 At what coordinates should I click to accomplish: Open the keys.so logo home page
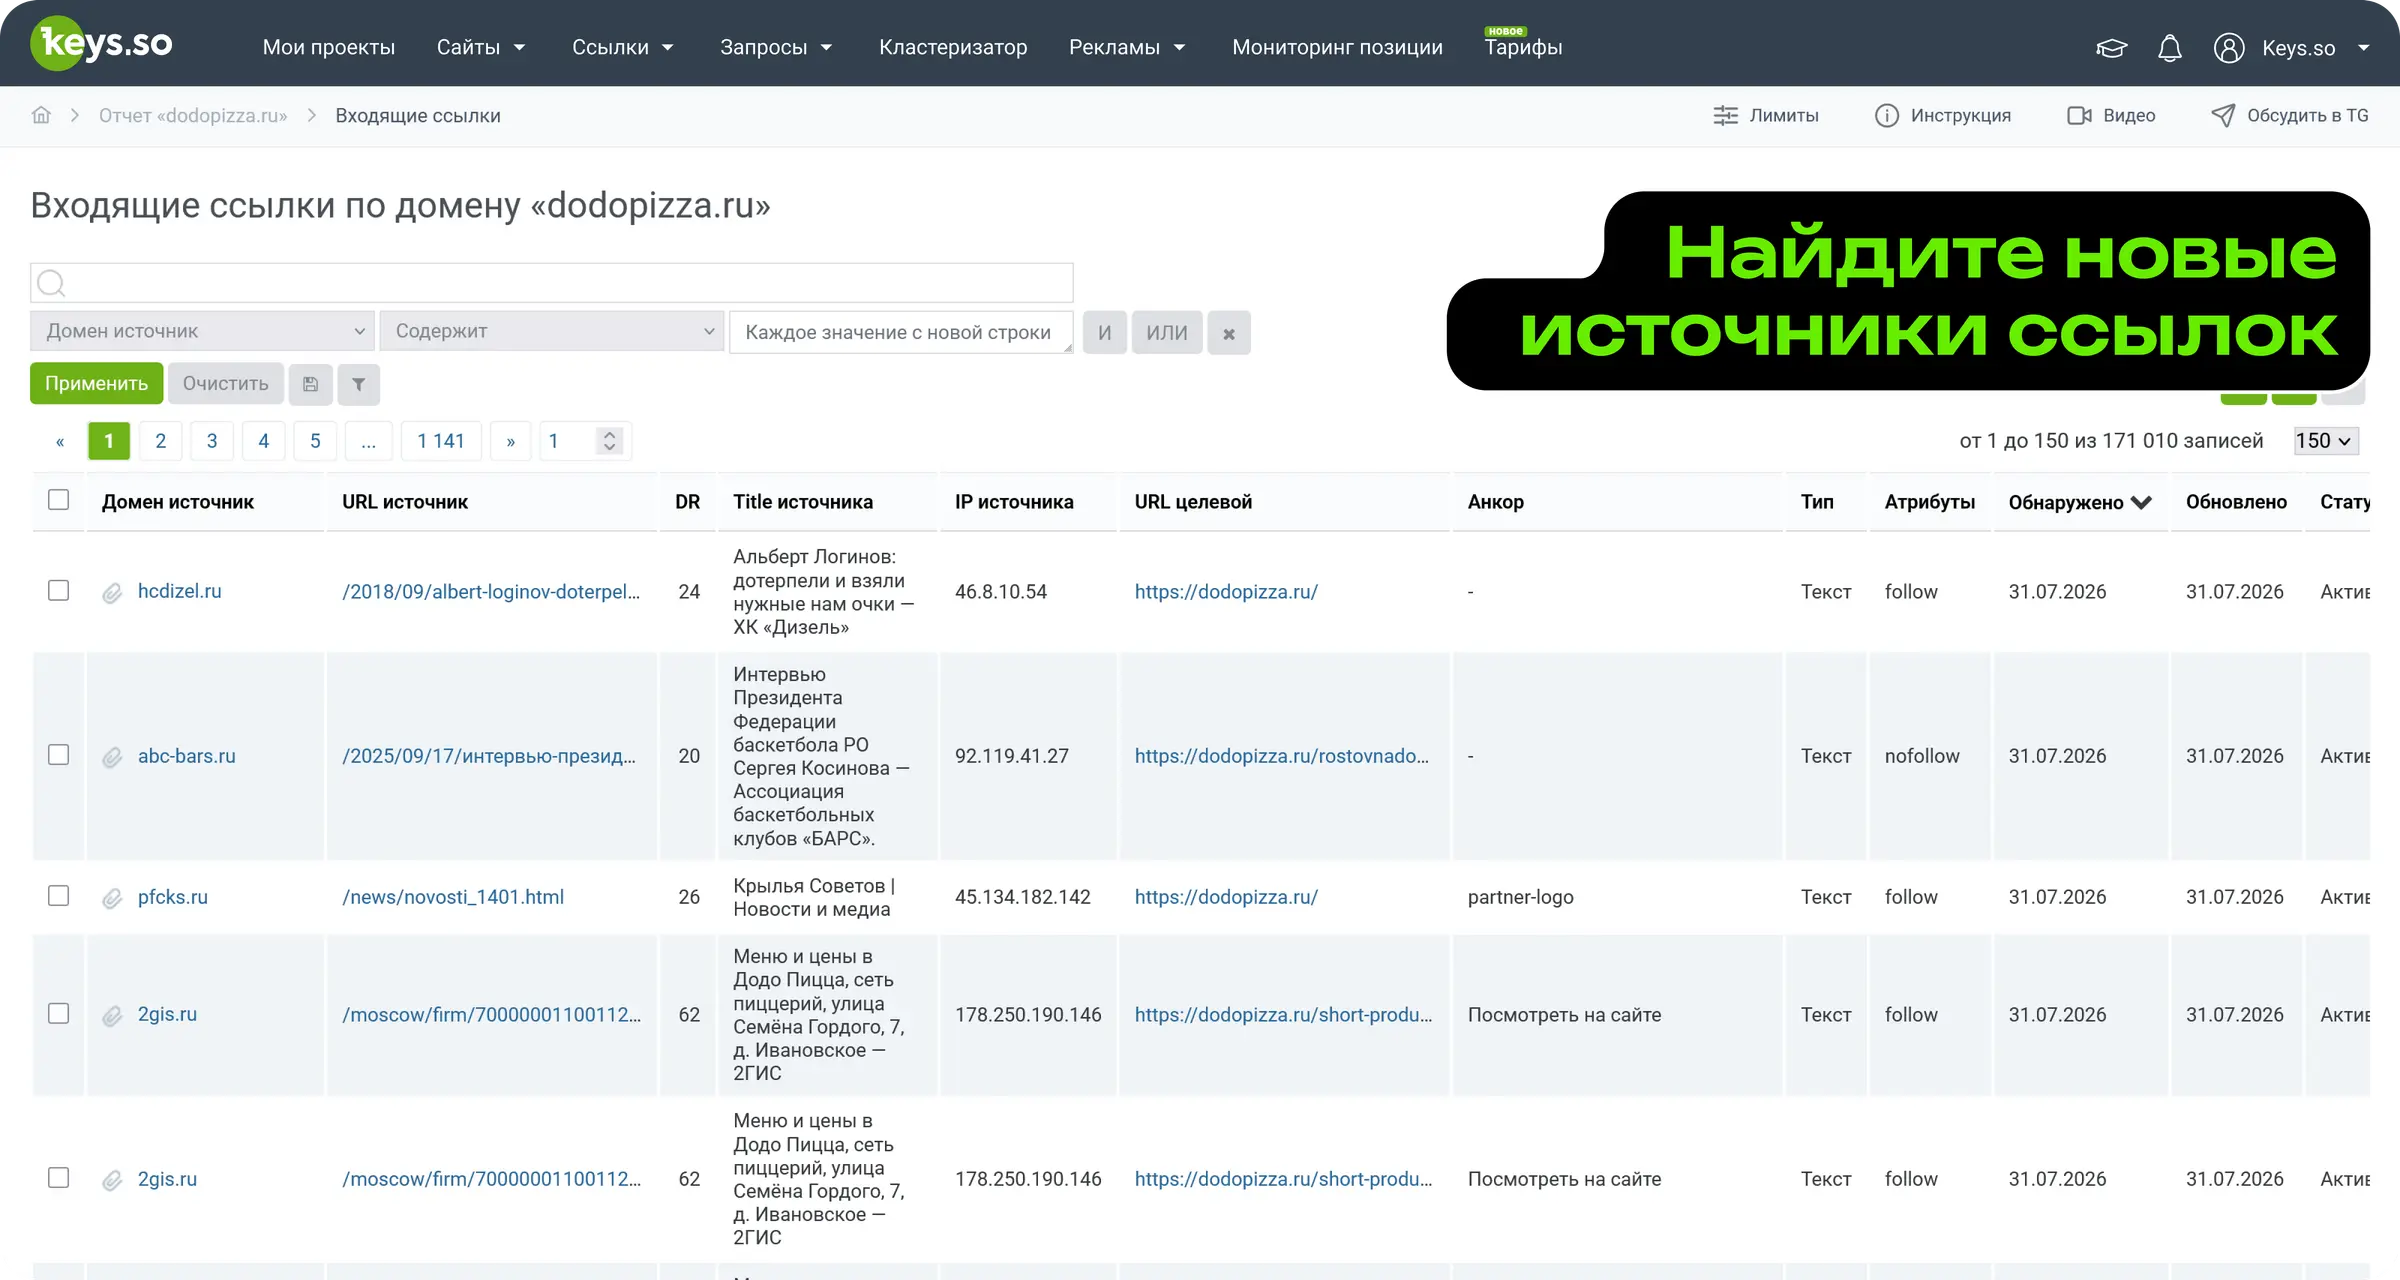pyautogui.click(x=101, y=44)
